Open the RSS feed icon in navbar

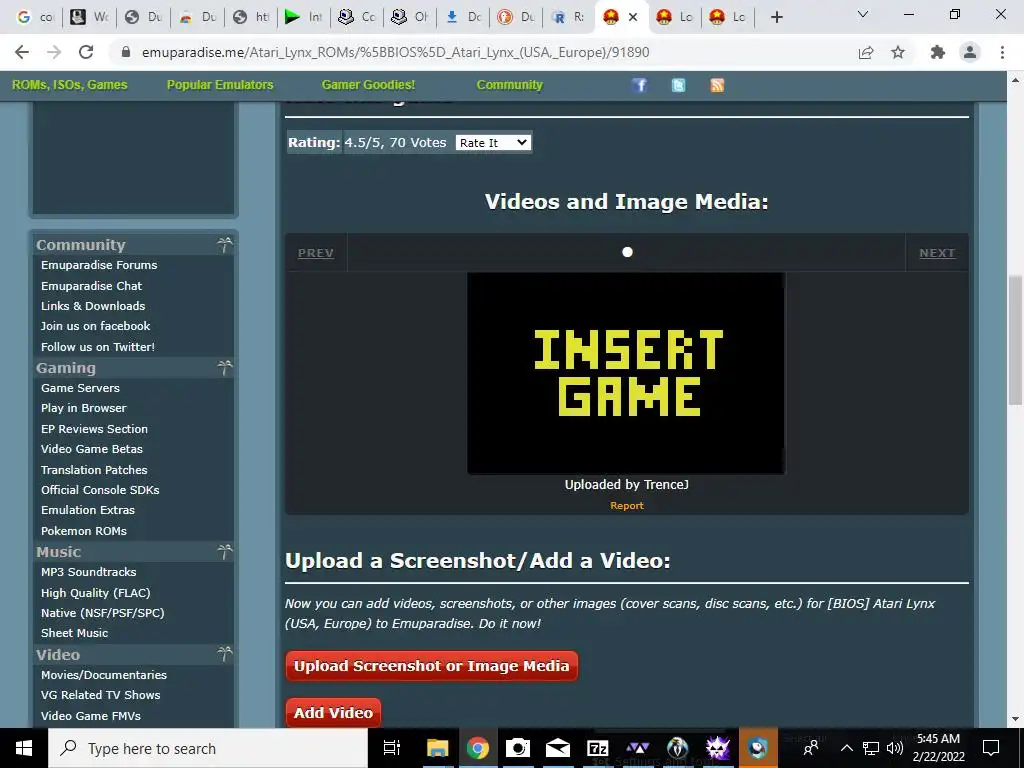pos(717,85)
